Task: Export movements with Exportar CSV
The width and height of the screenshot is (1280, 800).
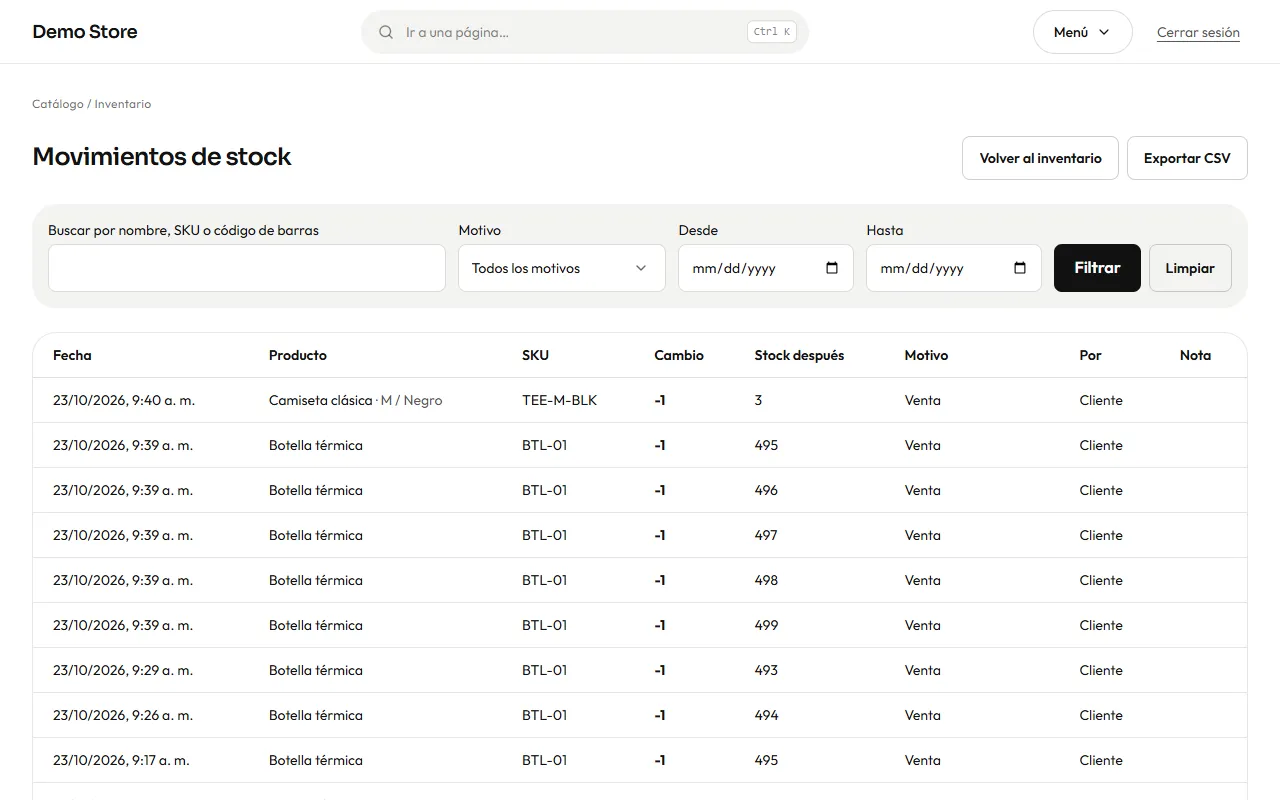Action: 1187,158
